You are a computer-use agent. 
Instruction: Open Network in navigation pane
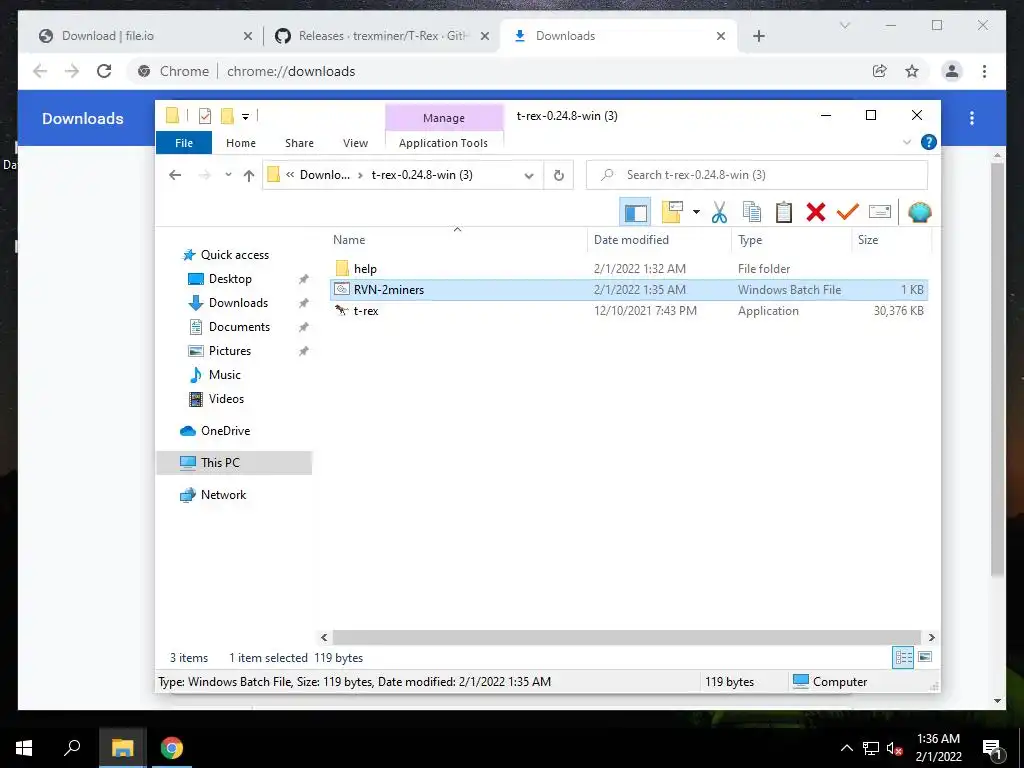tap(223, 495)
